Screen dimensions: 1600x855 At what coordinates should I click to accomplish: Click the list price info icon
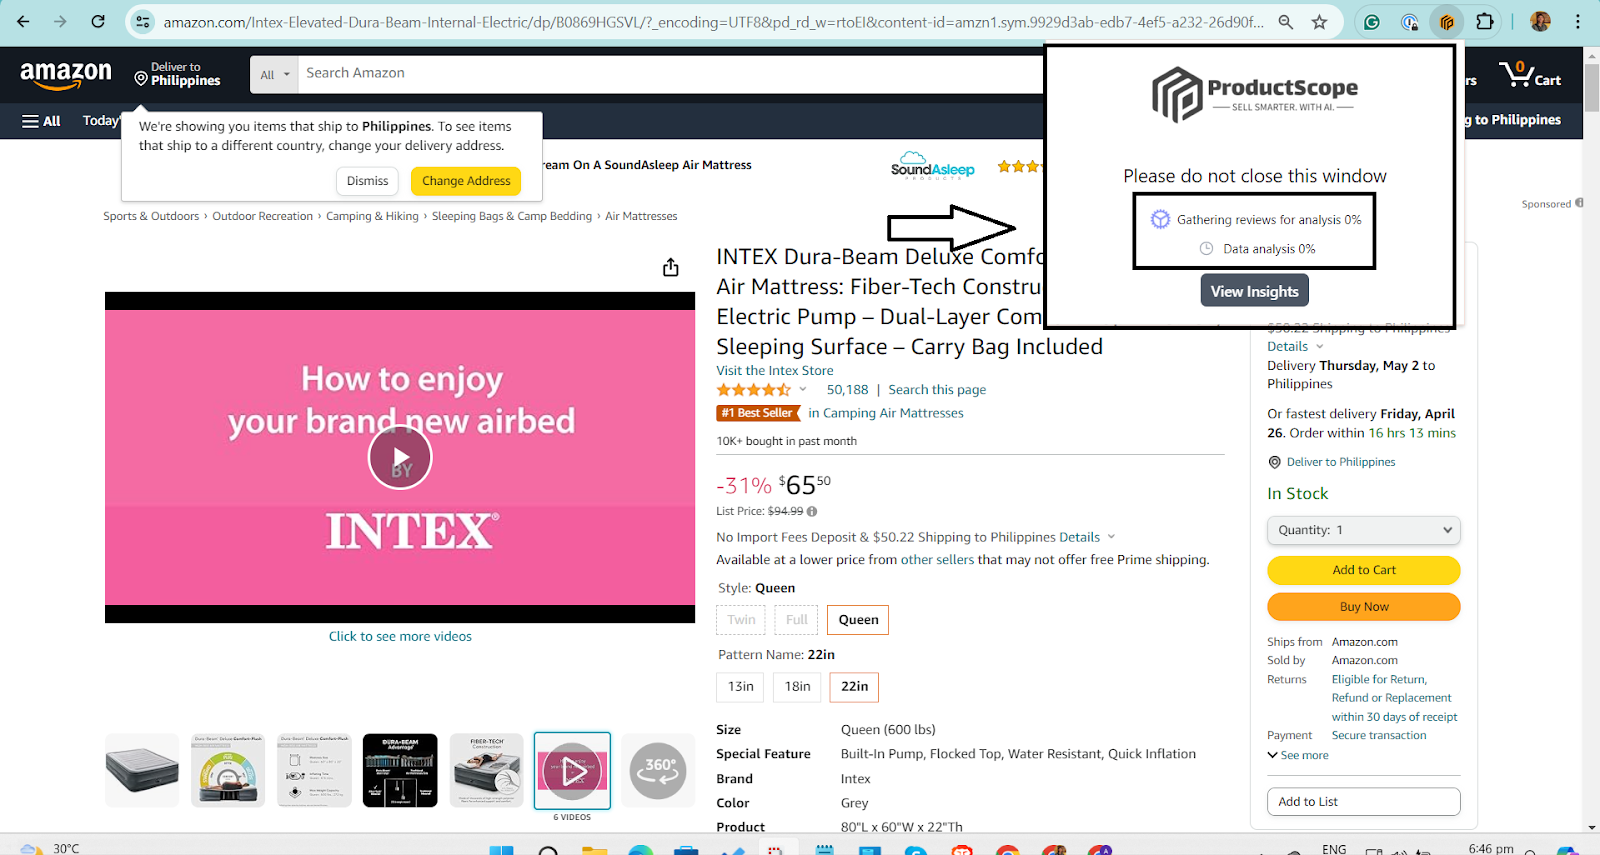click(x=812, y=511)
